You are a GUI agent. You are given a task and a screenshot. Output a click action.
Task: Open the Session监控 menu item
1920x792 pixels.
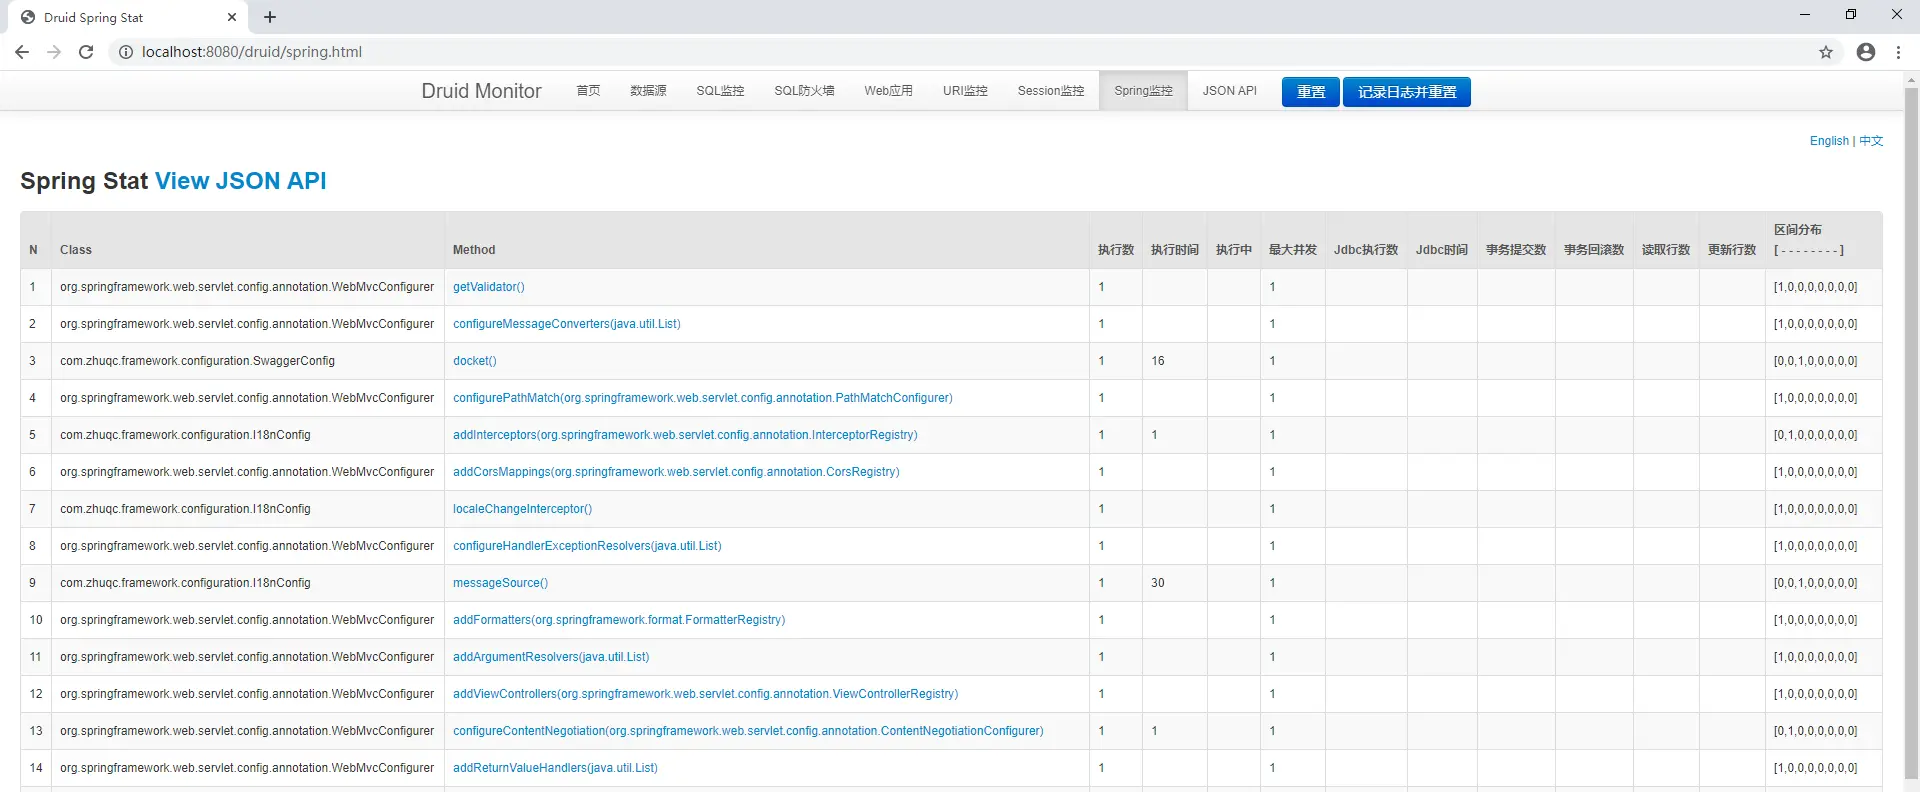pos(1051,91)
